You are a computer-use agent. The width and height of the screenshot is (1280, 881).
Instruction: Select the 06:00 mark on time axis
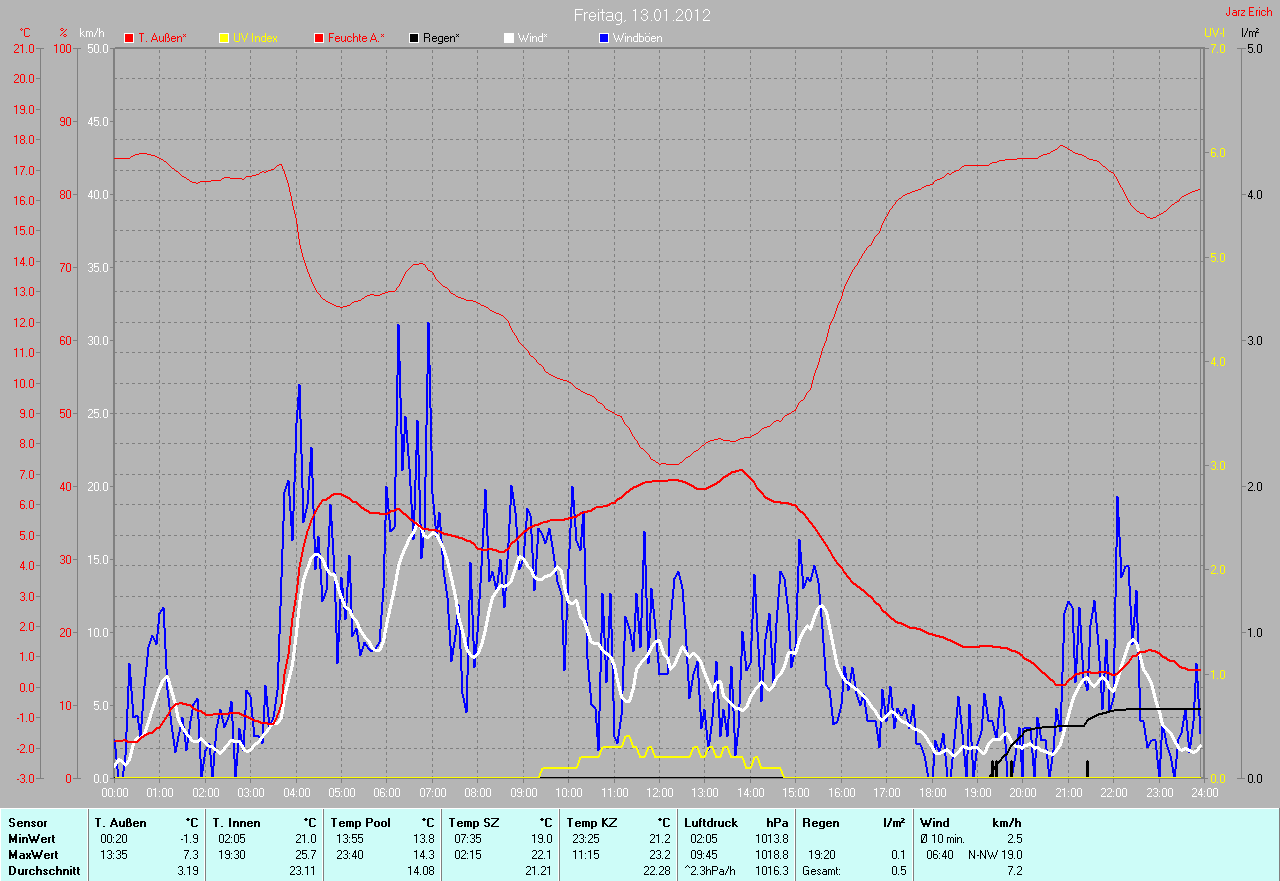pos(386,792)
